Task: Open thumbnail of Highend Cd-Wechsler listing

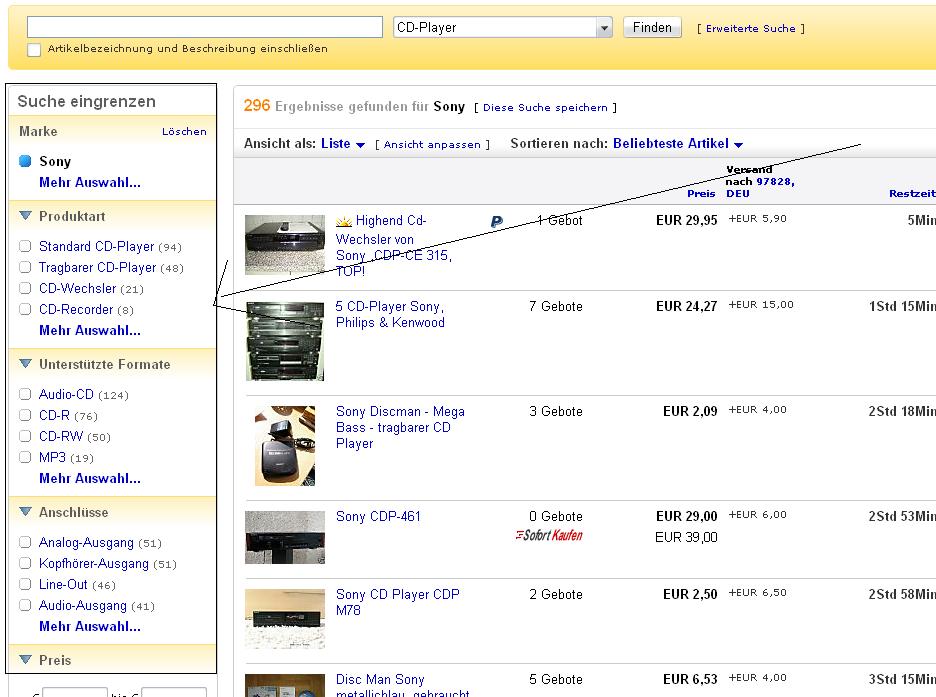Action: (x=285, y=245)
